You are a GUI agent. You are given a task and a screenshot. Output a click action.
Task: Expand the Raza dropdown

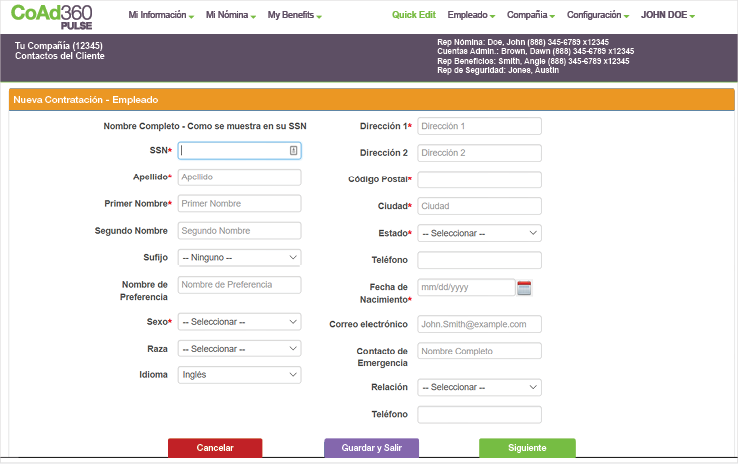(239, 349)
